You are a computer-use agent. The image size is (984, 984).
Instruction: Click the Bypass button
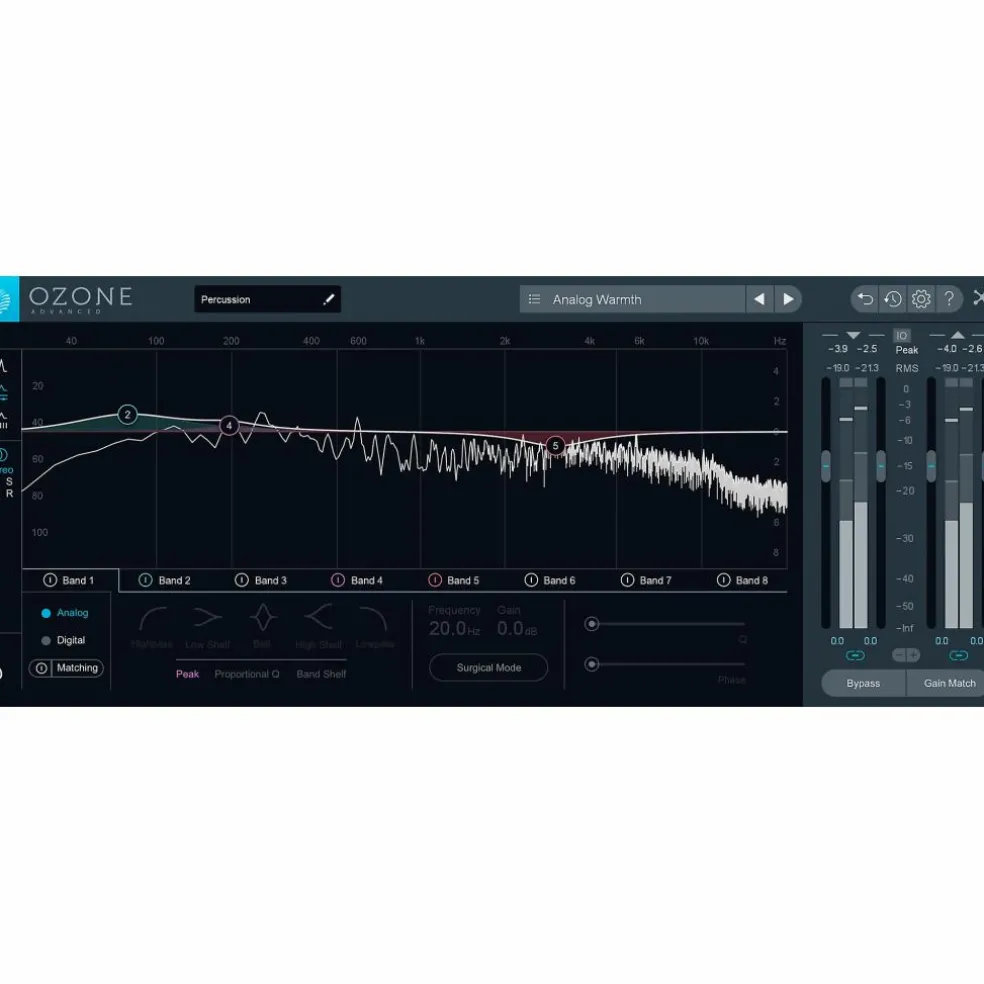(863, 683)
